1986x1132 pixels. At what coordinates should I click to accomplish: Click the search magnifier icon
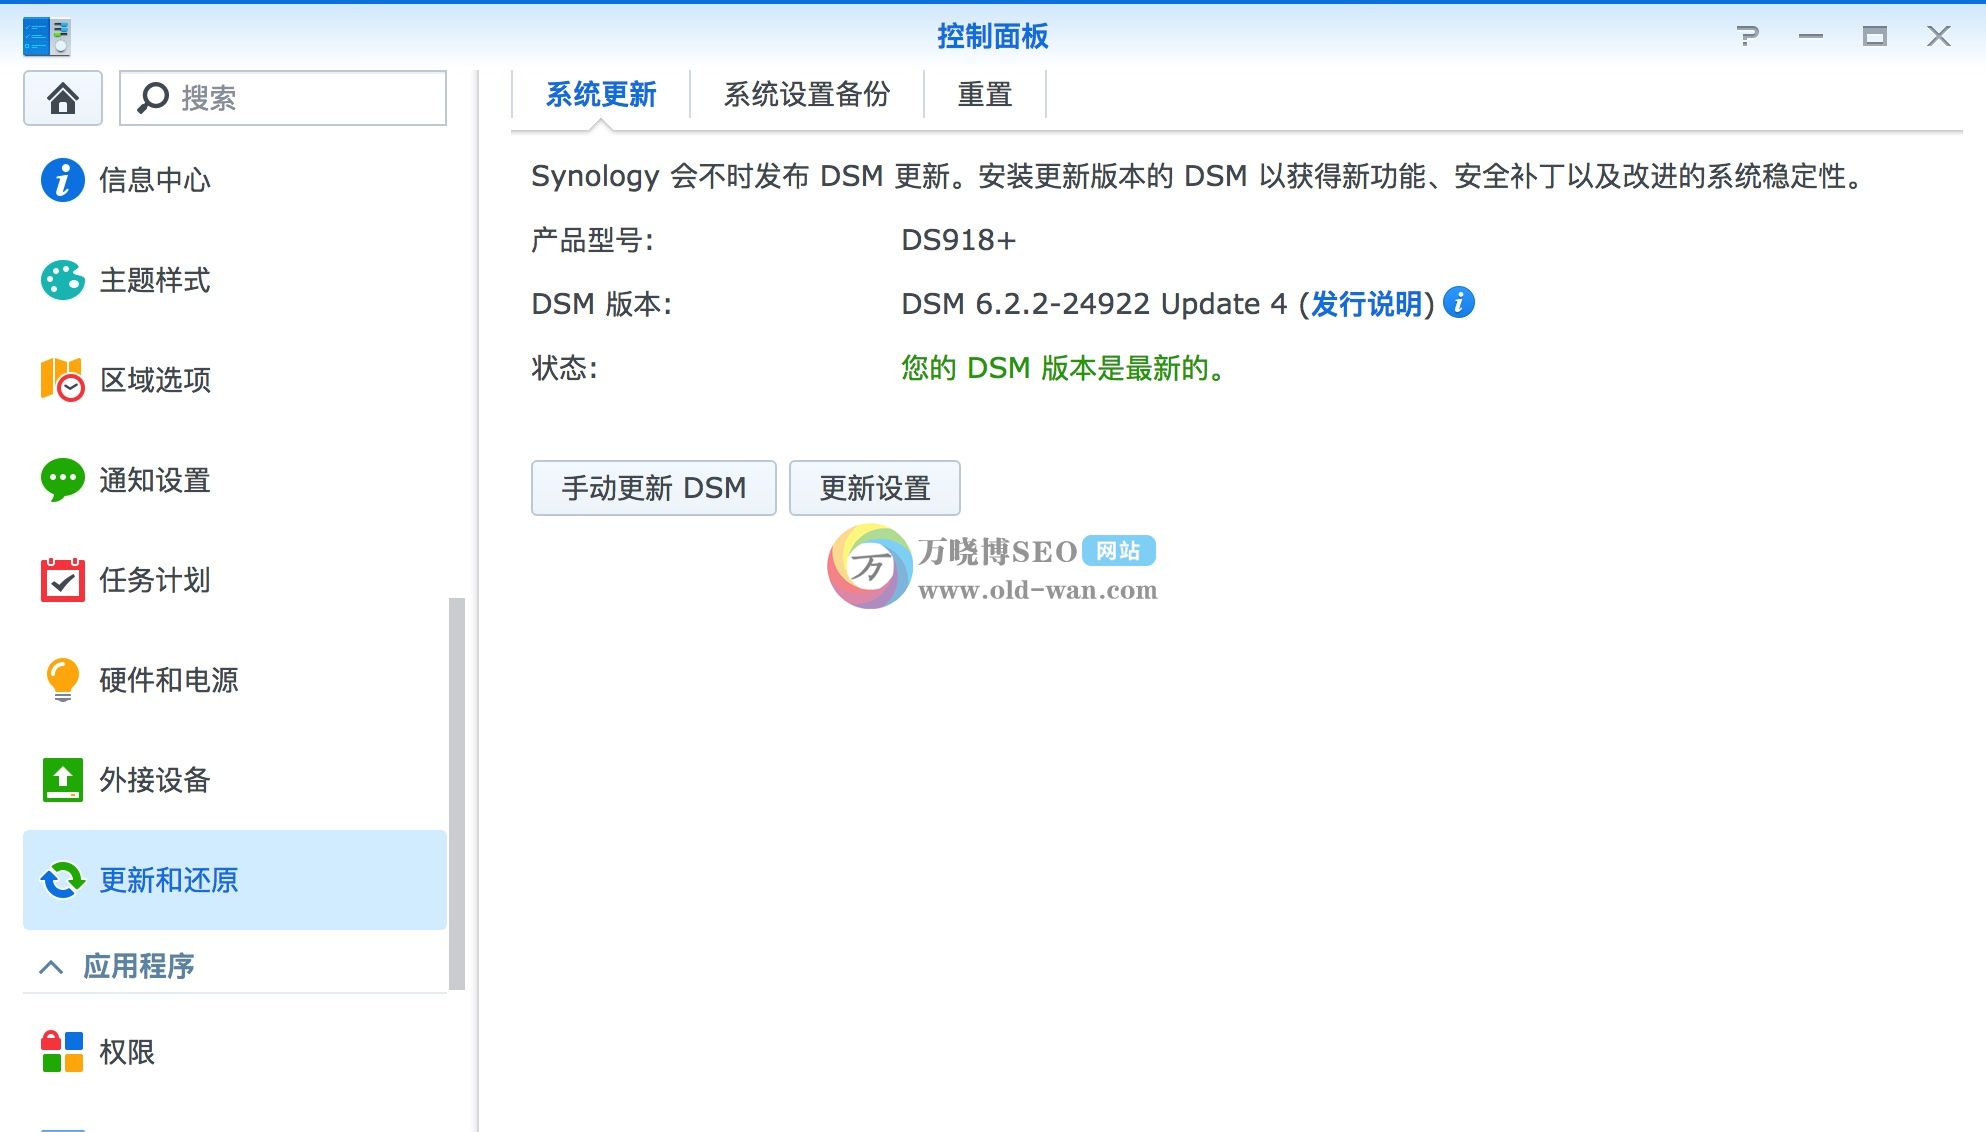point(152,98)
